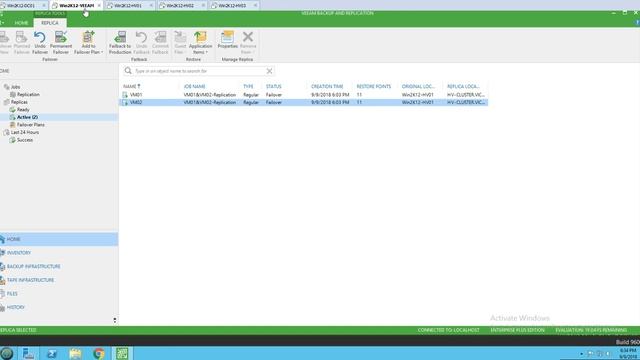Image resolution: width=640 pixels, height=360 pixels.
Task: Open Server Manager from the taskbar
Action: click(x=28, y=353)
